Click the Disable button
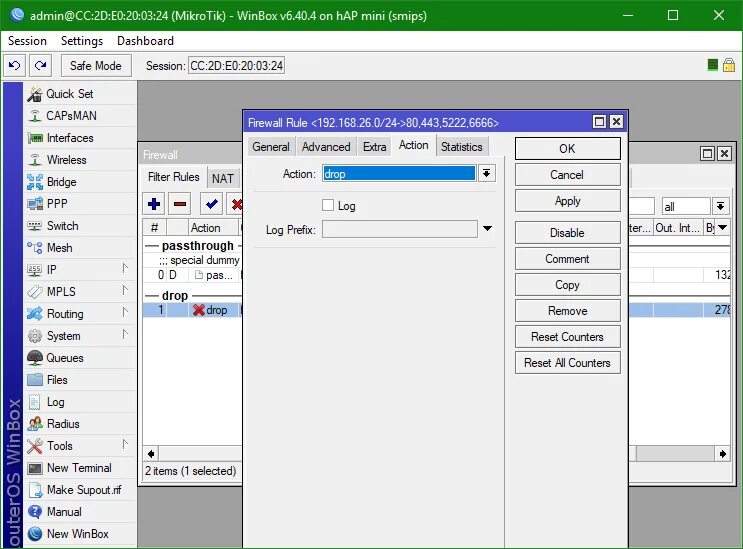Image resolution: width=743 pixels, height=549 pixels. (568, 233)
